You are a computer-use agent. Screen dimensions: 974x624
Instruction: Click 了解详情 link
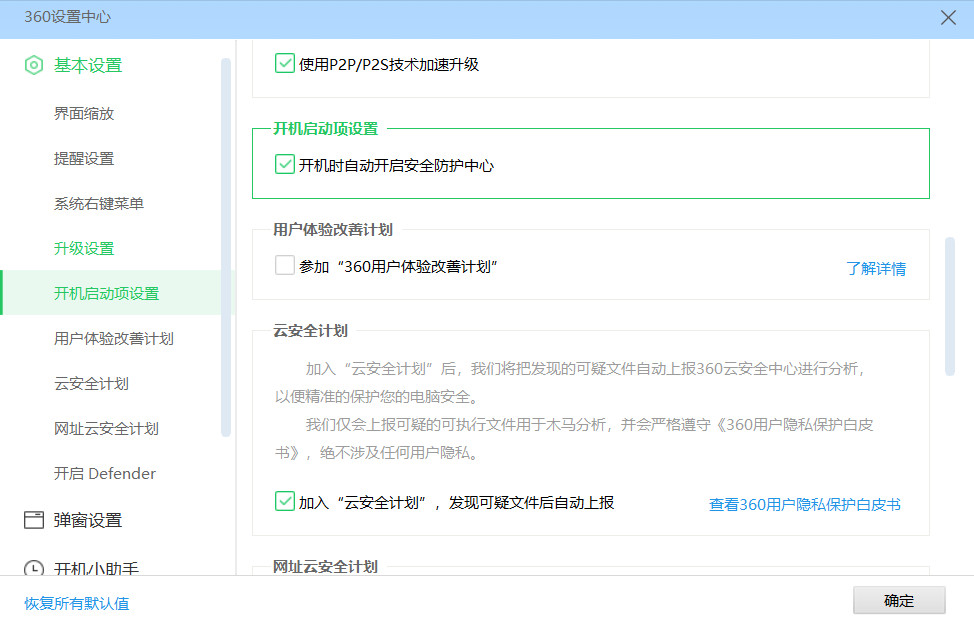point(876,269)
